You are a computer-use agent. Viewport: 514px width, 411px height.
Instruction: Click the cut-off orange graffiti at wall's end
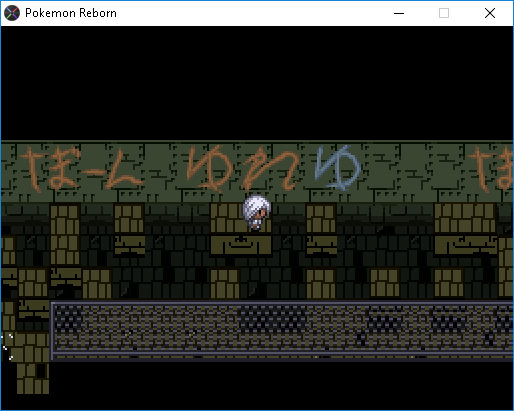[x=491, y=169]
